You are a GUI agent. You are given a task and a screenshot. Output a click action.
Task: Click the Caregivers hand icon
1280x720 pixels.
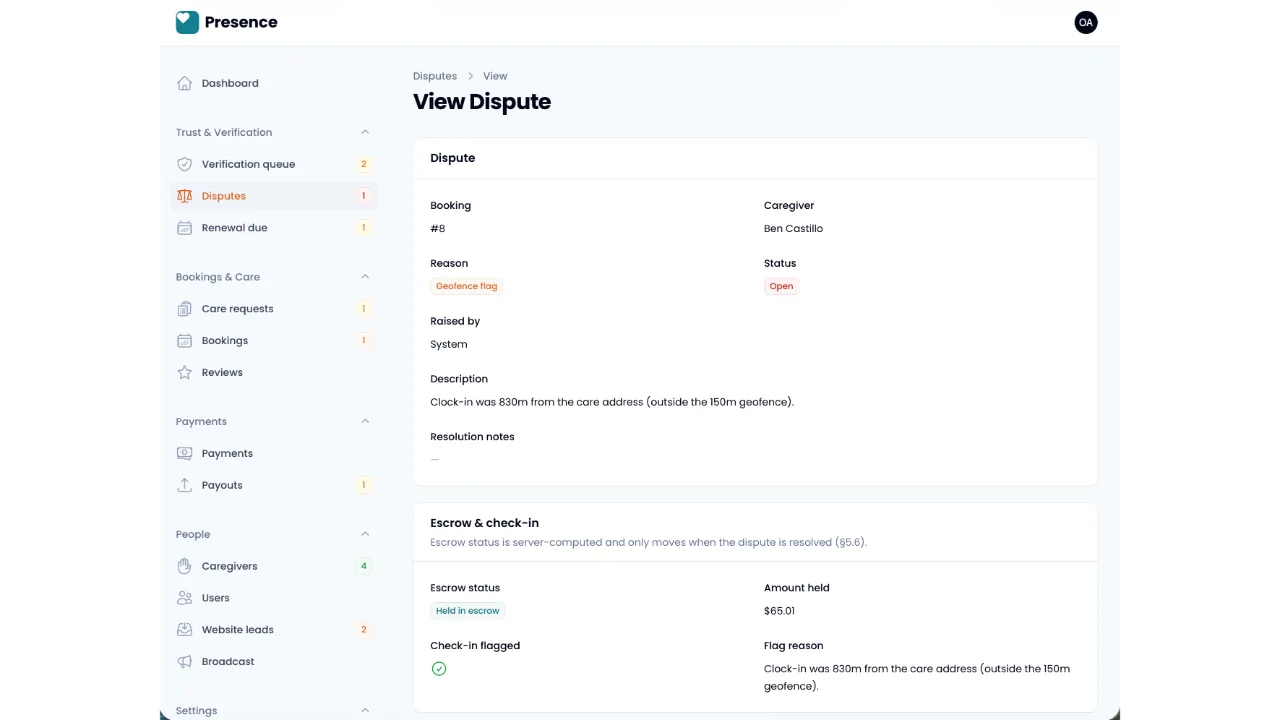pos(184,566)
